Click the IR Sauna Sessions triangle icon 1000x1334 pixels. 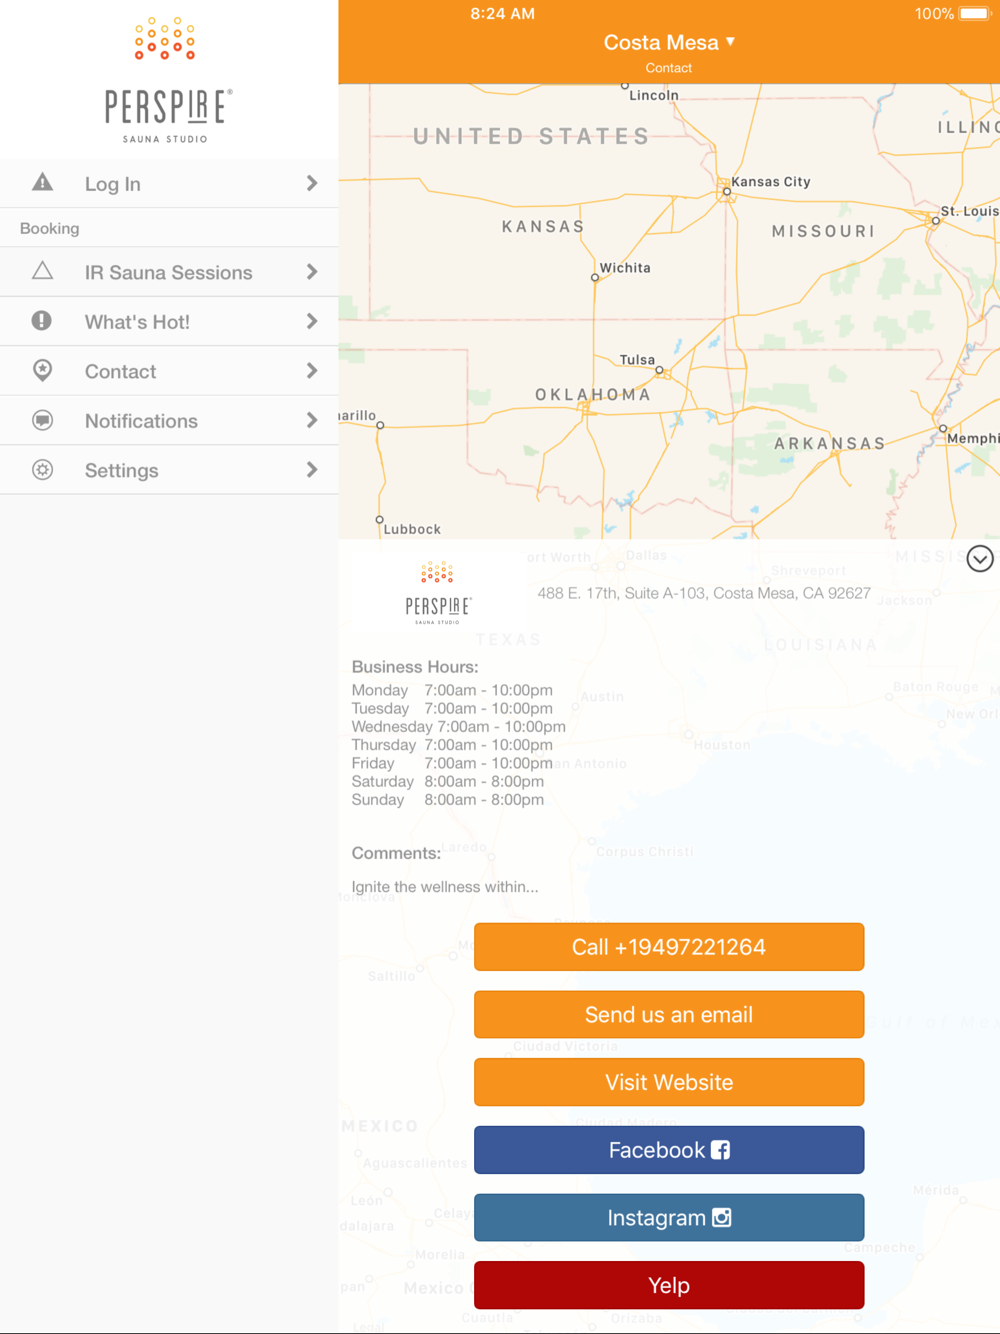[42, 271]
